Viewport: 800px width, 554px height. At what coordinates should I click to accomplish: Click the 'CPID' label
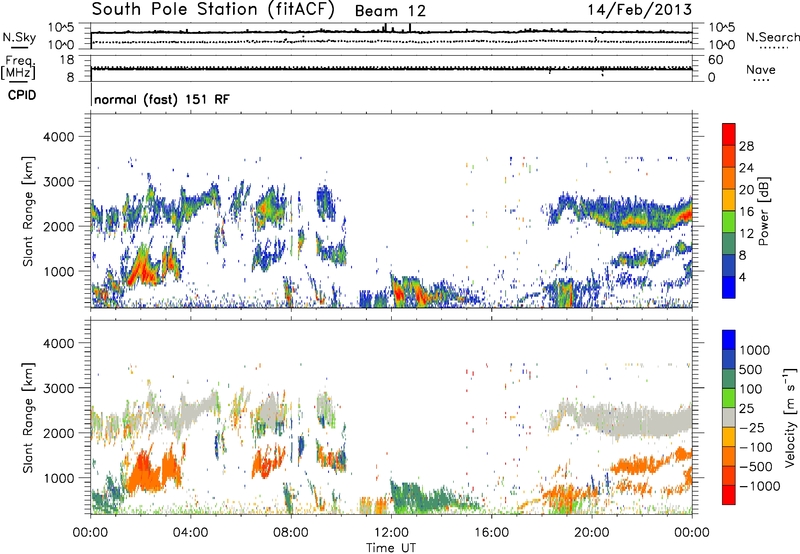pos(22,95)
